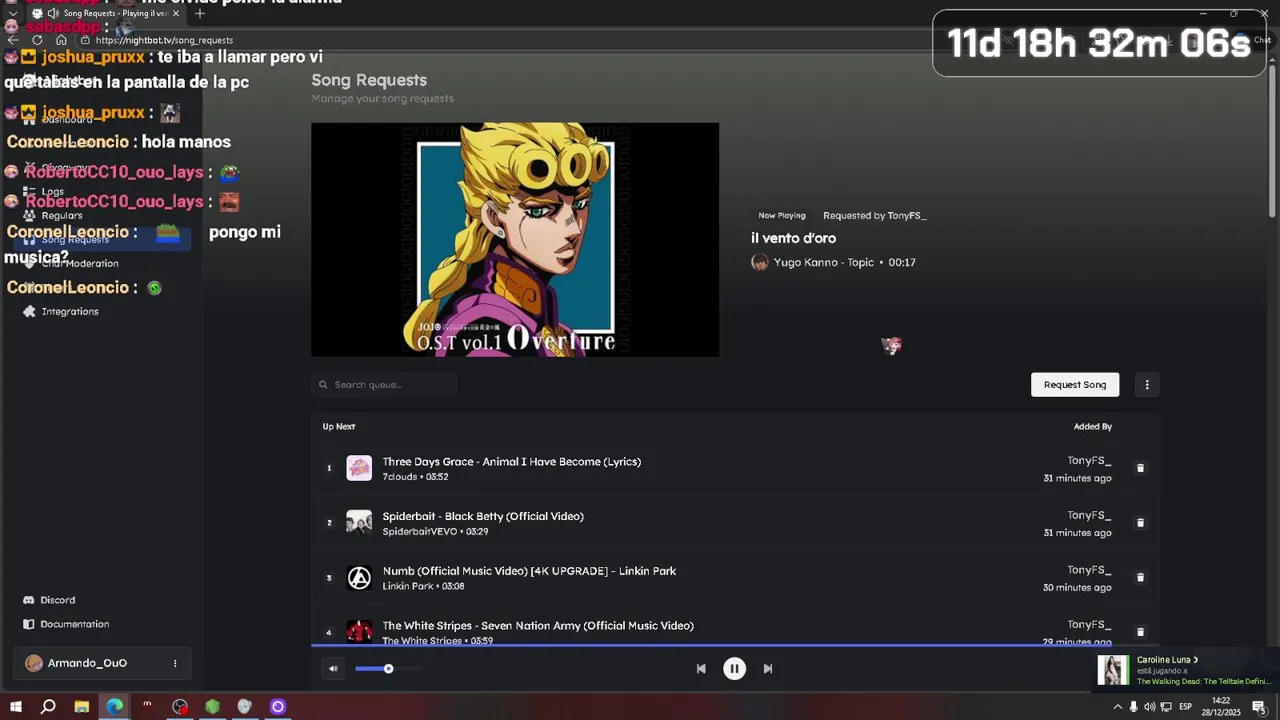Viewport: 1280px width, 720px height.
Task: Click Microsoft Edge taskbar icon
Action: click(115, 707)
